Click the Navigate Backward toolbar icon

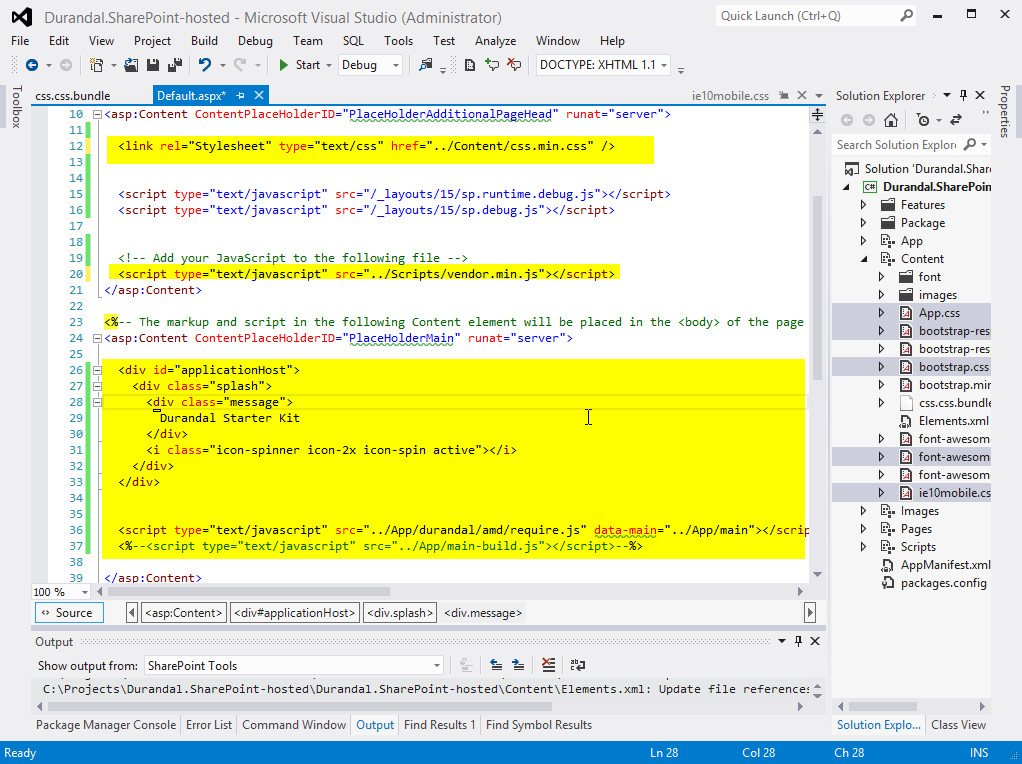coord(31,65)
